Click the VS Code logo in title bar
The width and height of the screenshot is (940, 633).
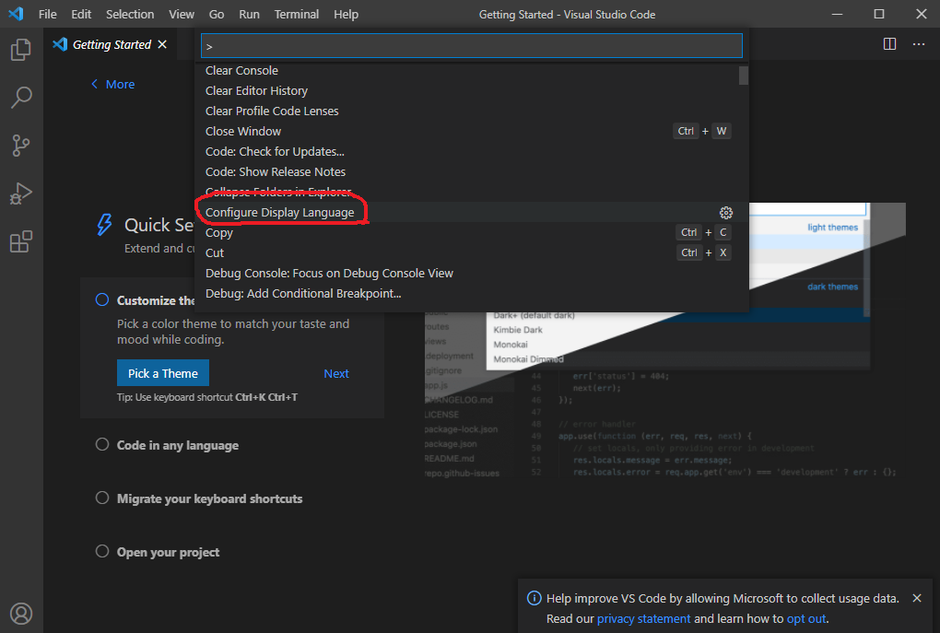(x=16, y=14)
